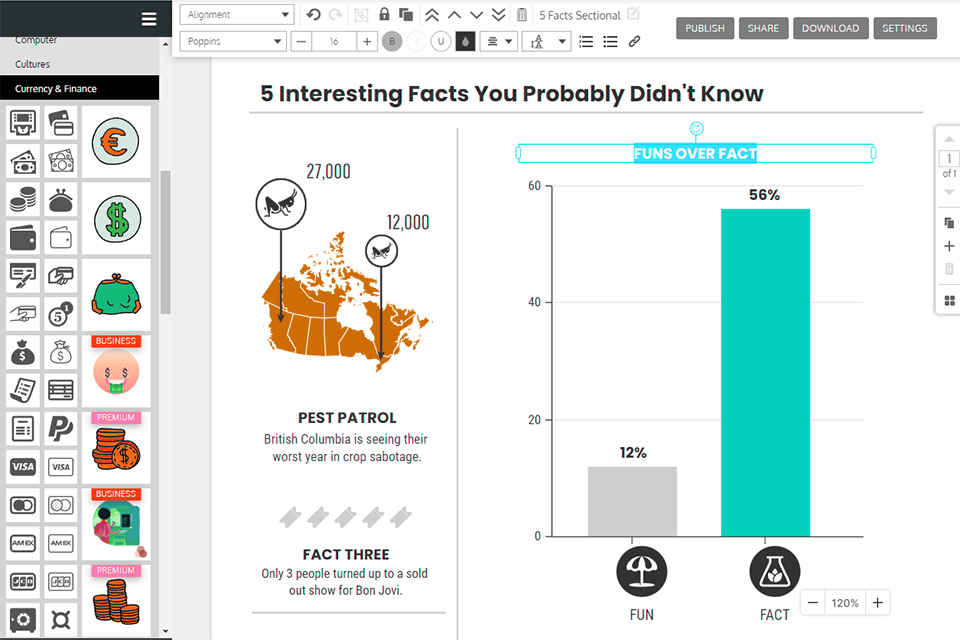
Task: Delete the selected element with trash icon
Action: (x=522, y=15)
